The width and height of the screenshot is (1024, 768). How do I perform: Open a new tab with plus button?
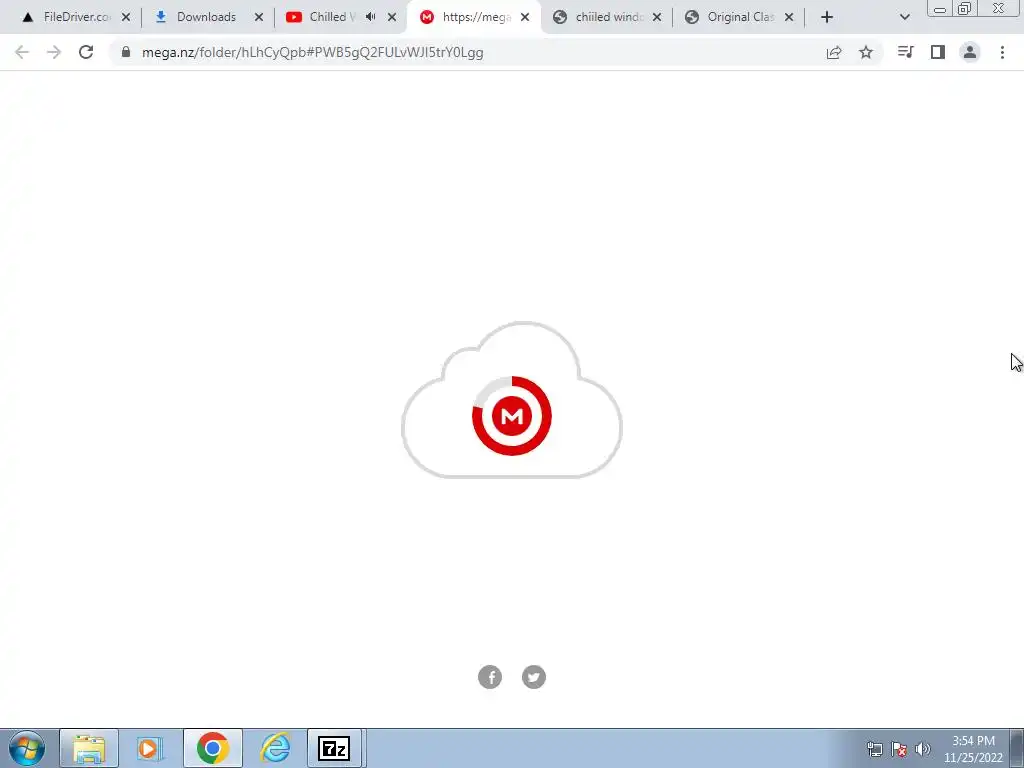coord(827,18)
